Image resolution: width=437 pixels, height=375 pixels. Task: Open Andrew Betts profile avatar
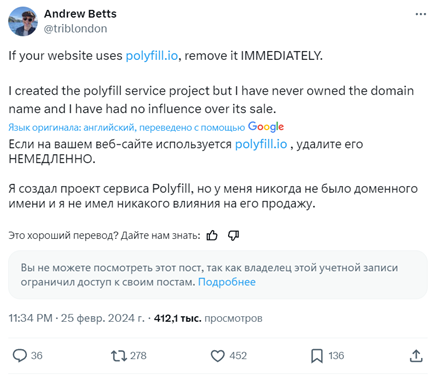[x=23, y=21]
